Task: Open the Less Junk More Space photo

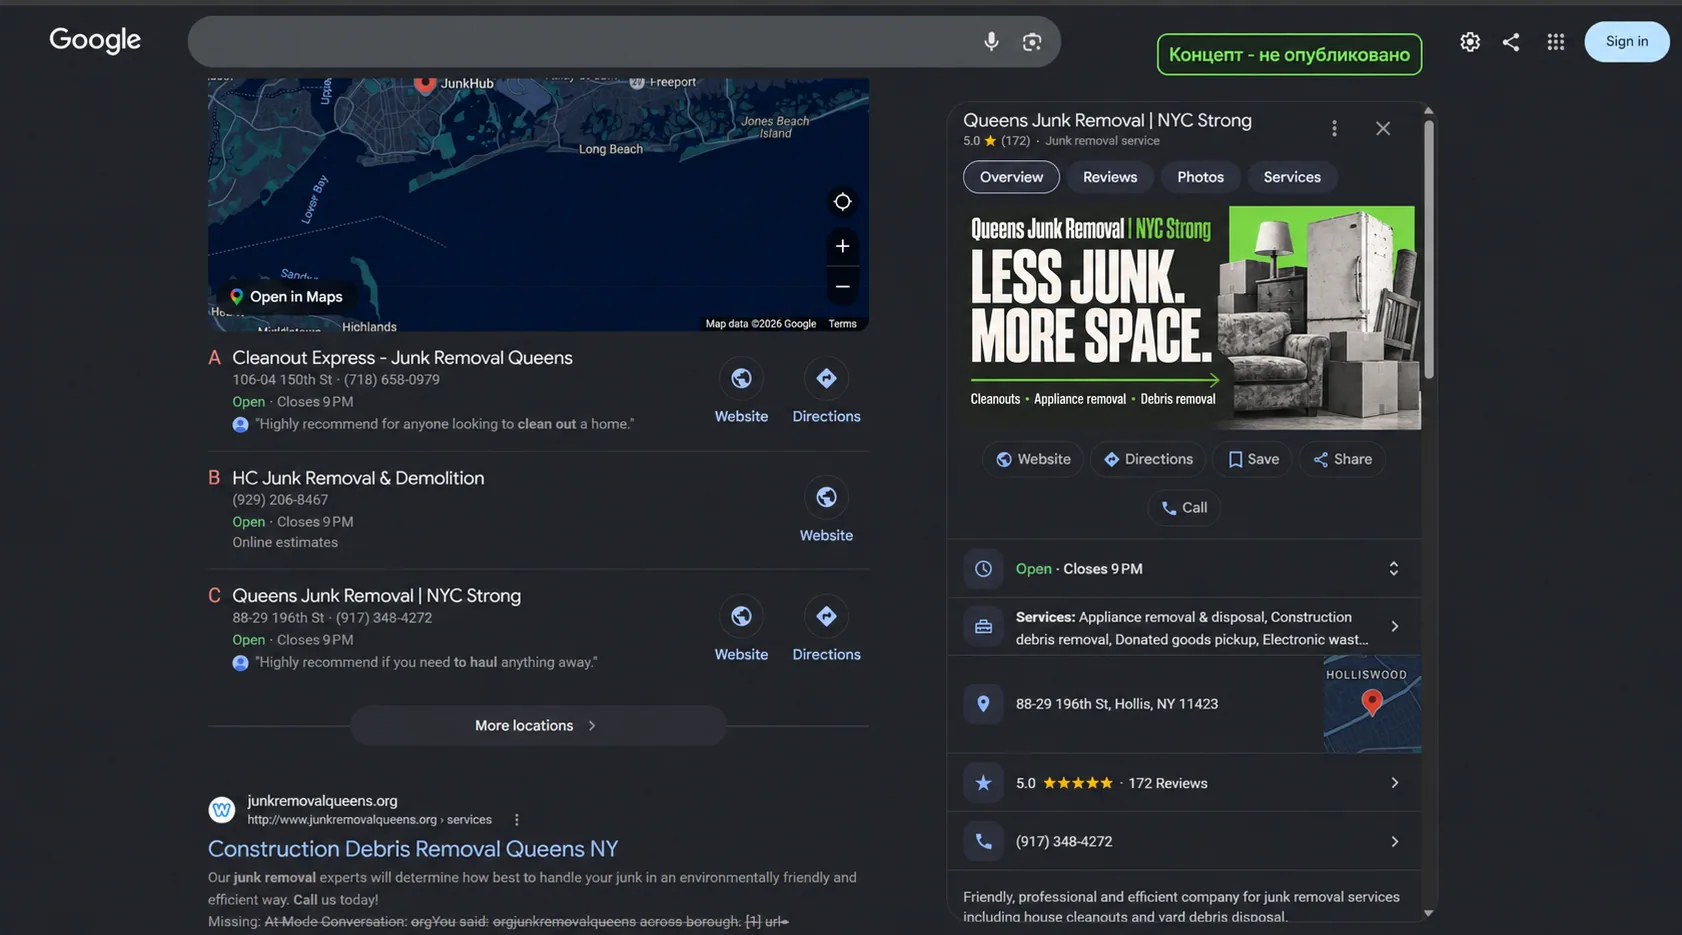Action: [1192, 318]
